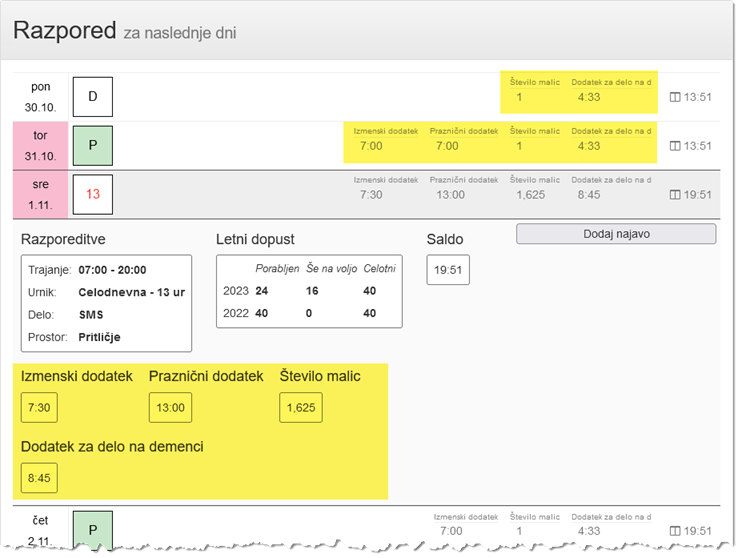Click the 7:30 Izmenski dodatek value box
This screenshot has width=738, height=558.
[x=39, y=408]
